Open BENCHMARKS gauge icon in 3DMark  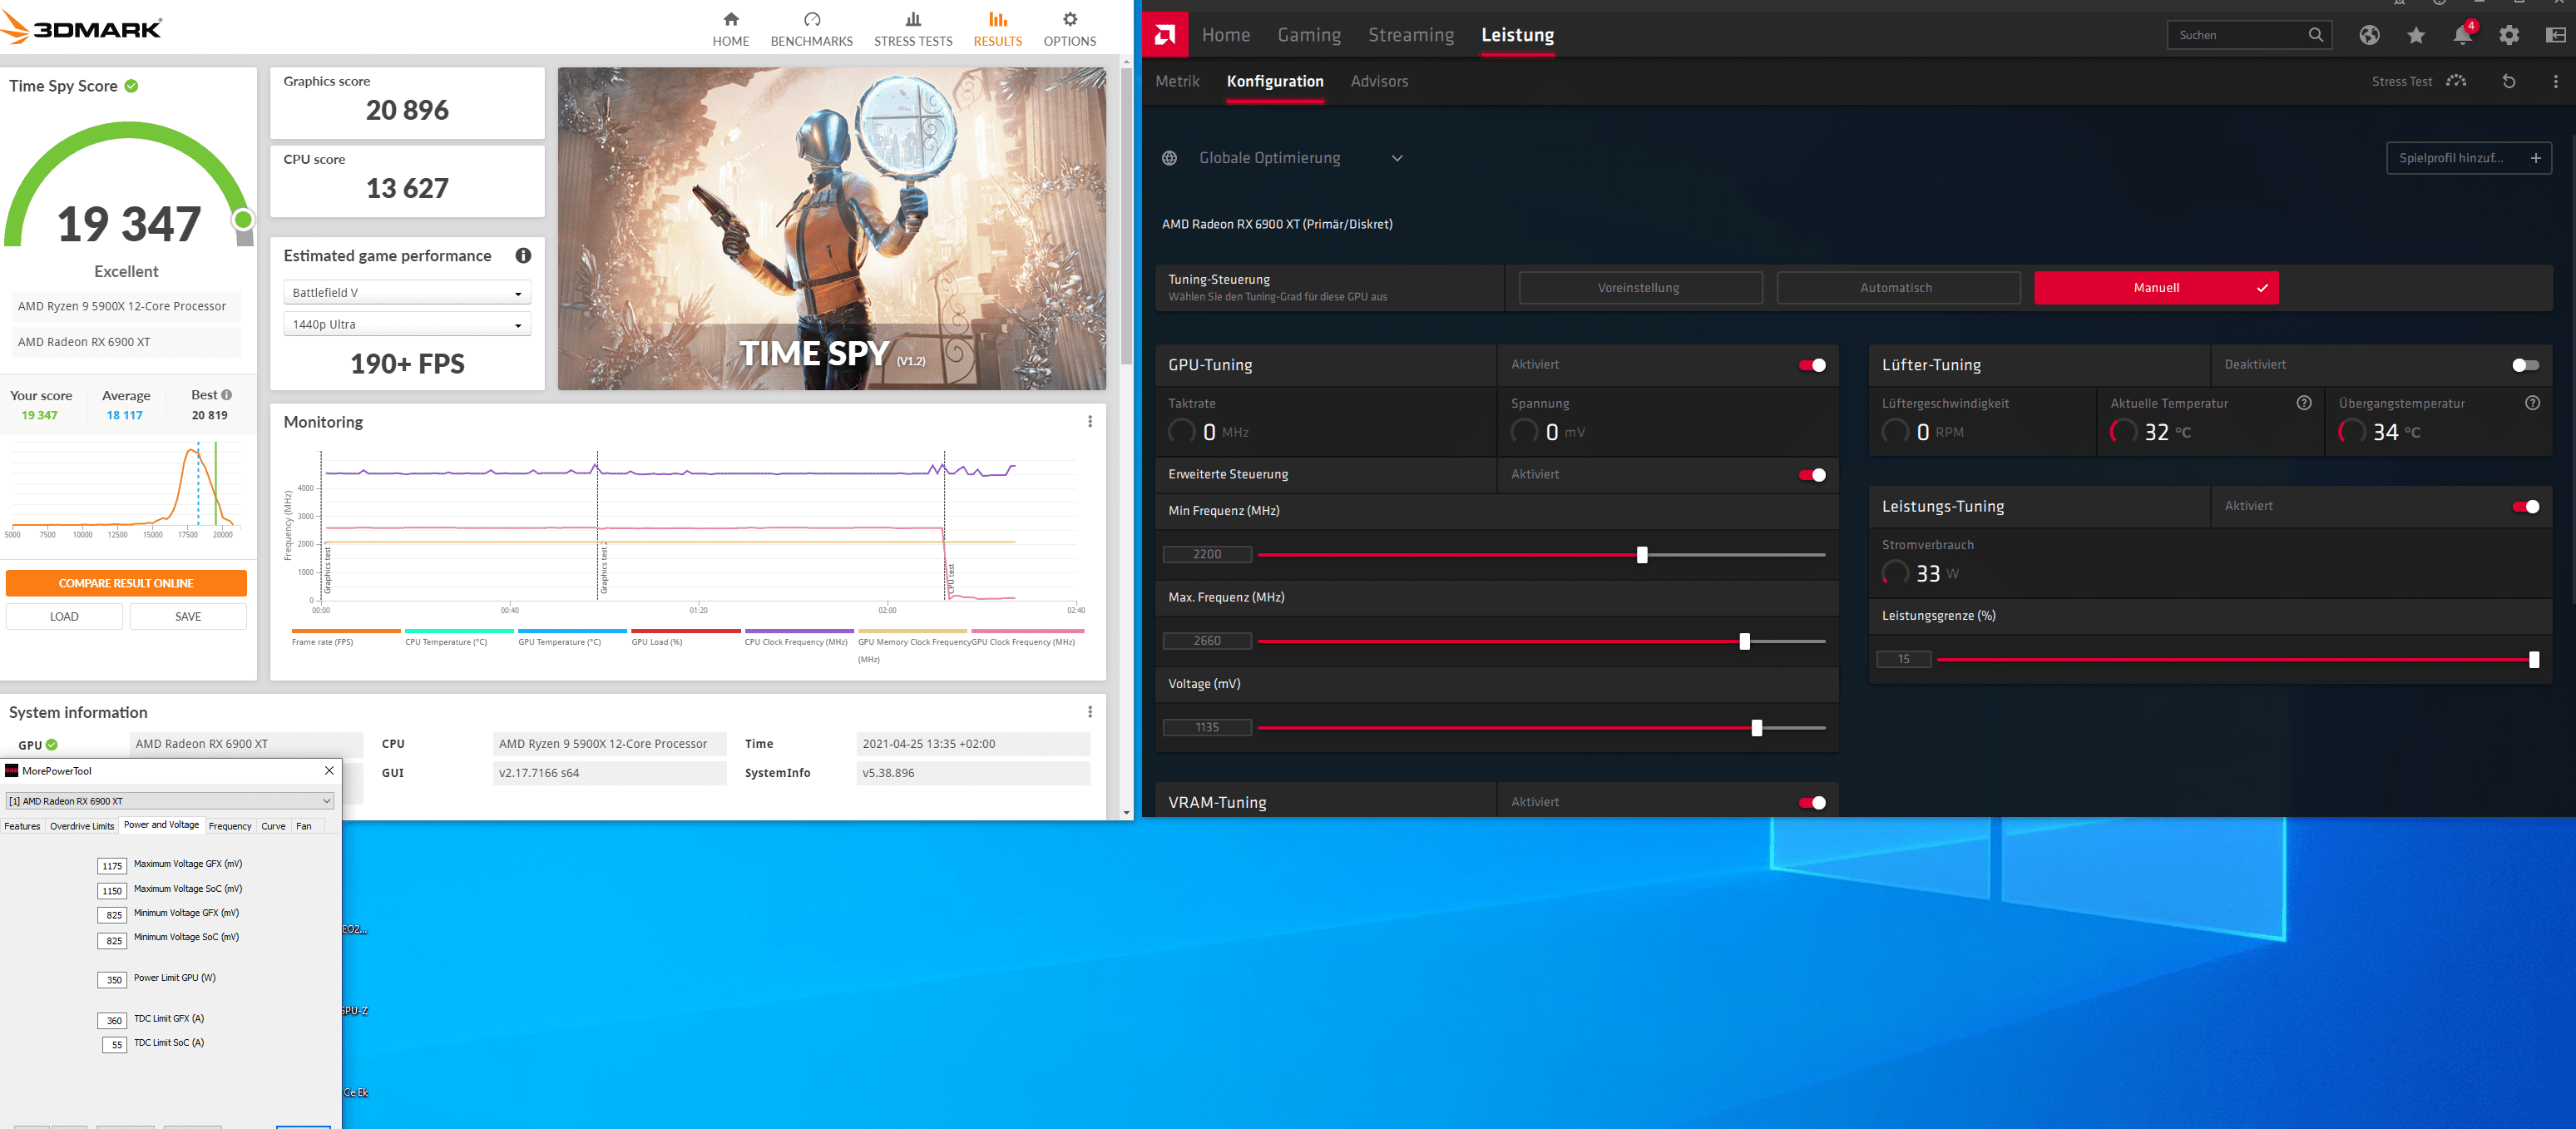point(812,19)
